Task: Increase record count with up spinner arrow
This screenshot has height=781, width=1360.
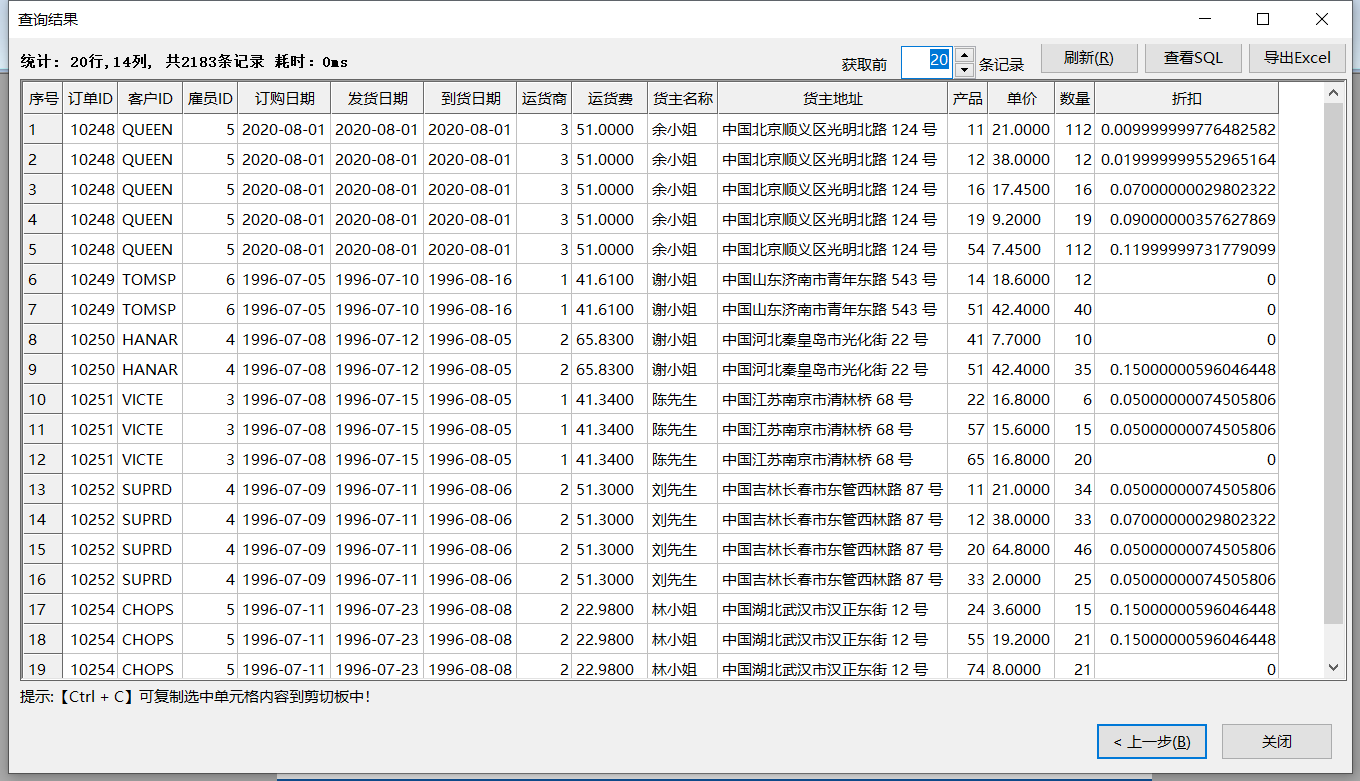Action: (964, 54)
